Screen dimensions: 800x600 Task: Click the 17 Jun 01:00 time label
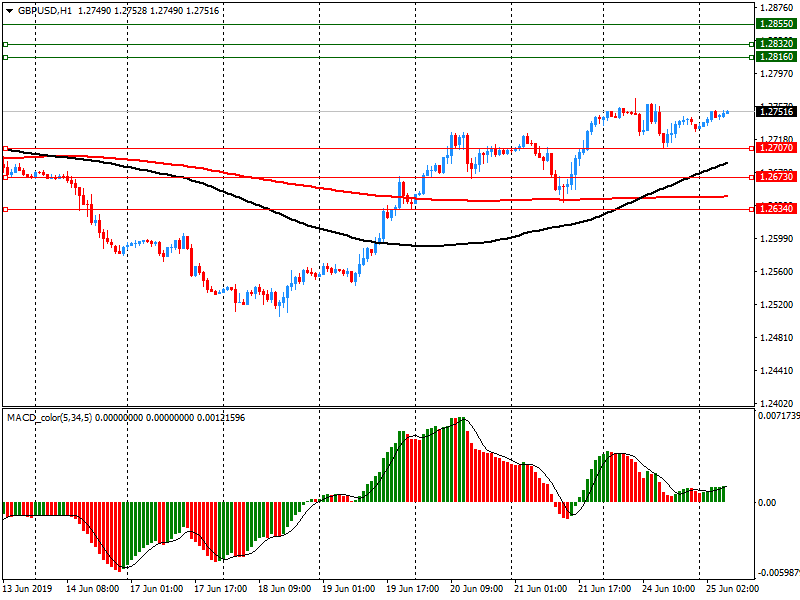(x=157, y=589)
